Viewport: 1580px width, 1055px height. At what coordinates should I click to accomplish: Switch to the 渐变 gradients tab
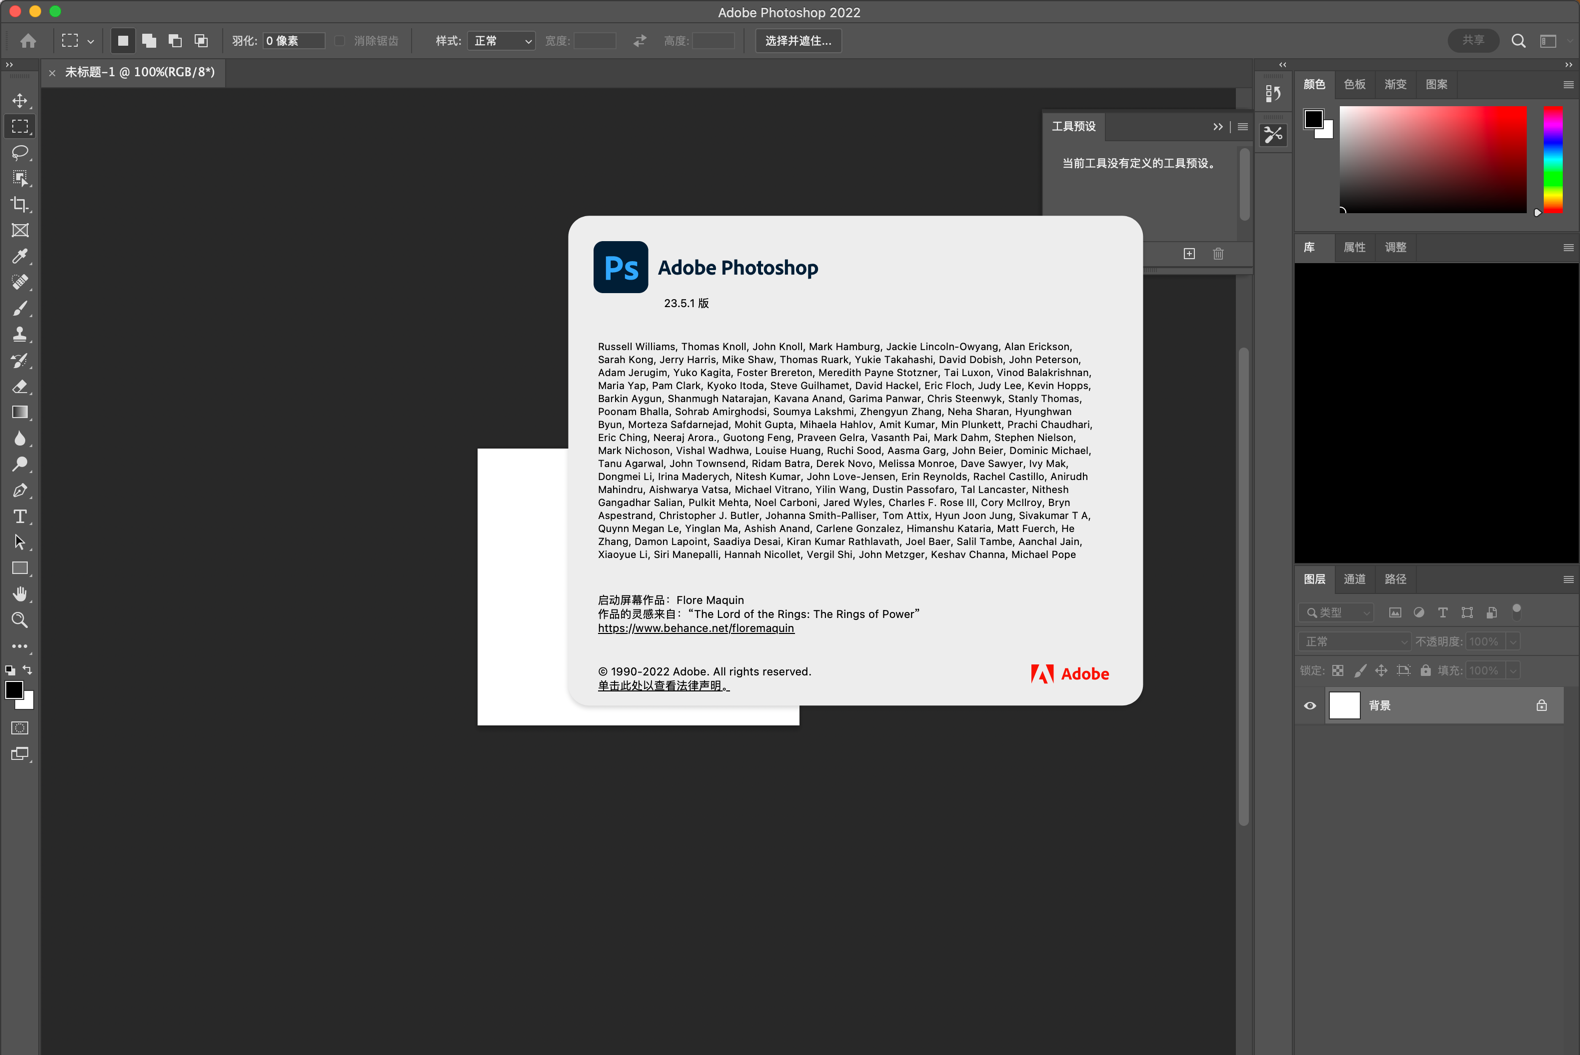1395,85
